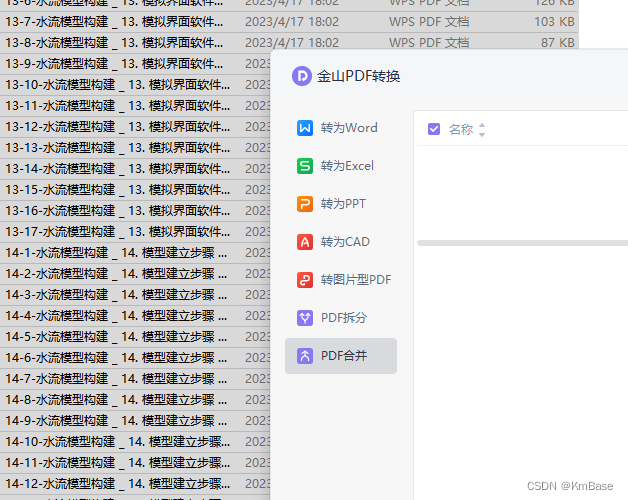This screenshot has height=500, width=628.
Task: Toggle the select-all checkbox beside 名称
Action: coord(434,129)
